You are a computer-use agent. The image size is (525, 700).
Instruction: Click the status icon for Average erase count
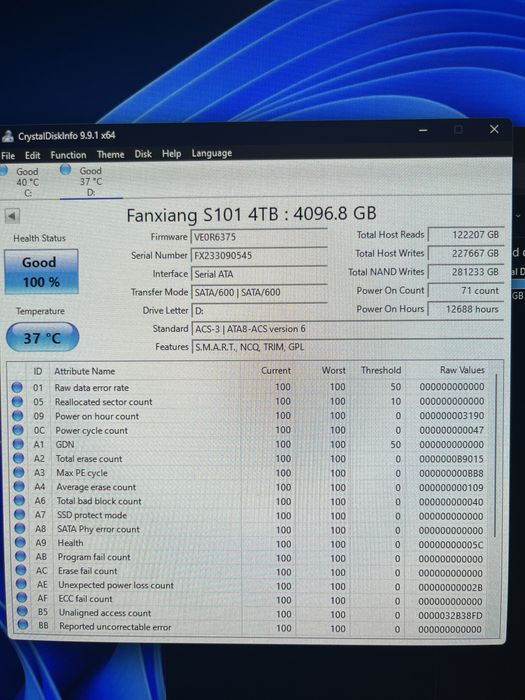tap(19, 487)
